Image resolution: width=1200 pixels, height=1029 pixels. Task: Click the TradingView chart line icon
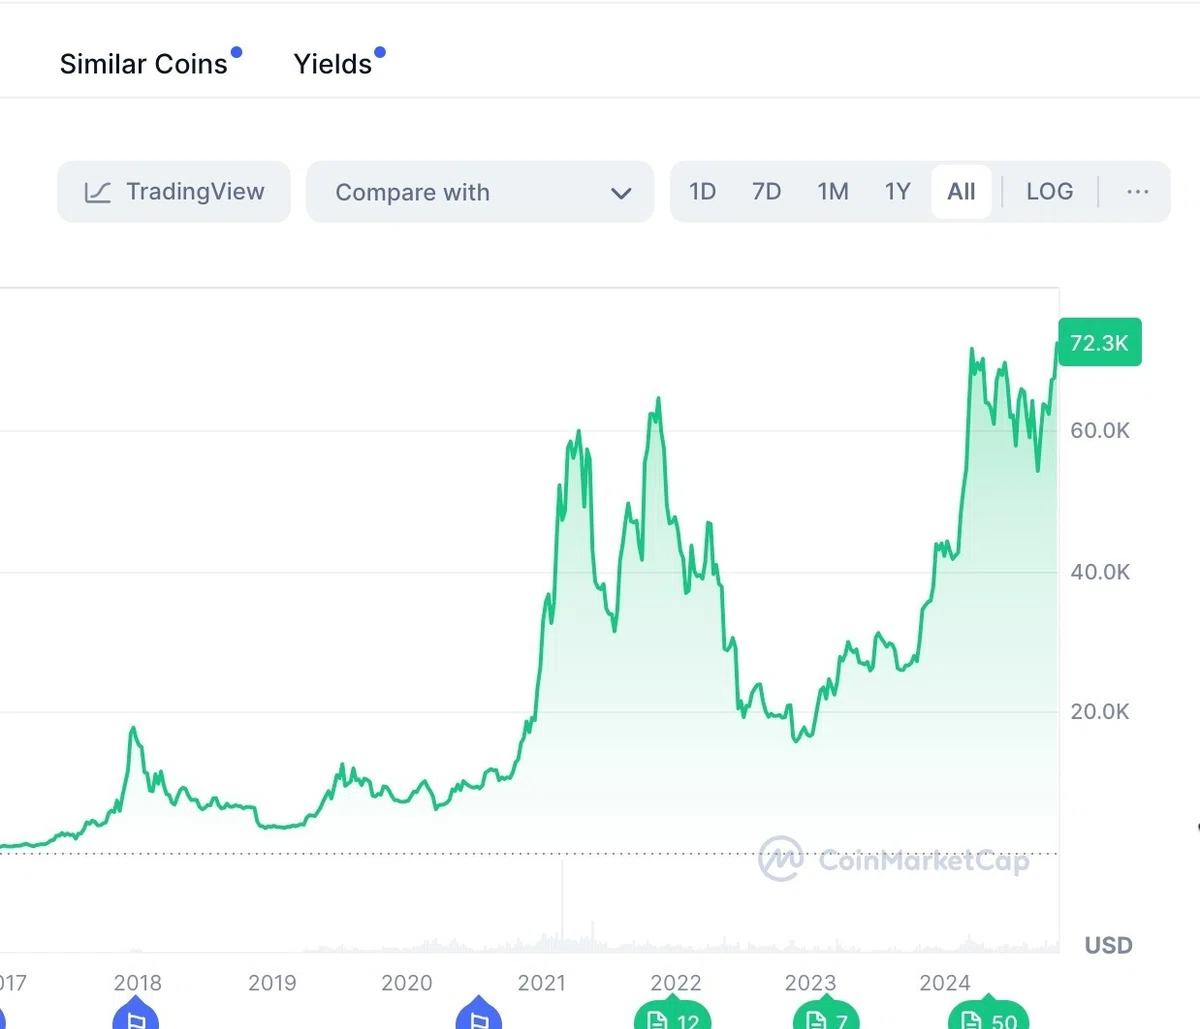click(98, 192)
